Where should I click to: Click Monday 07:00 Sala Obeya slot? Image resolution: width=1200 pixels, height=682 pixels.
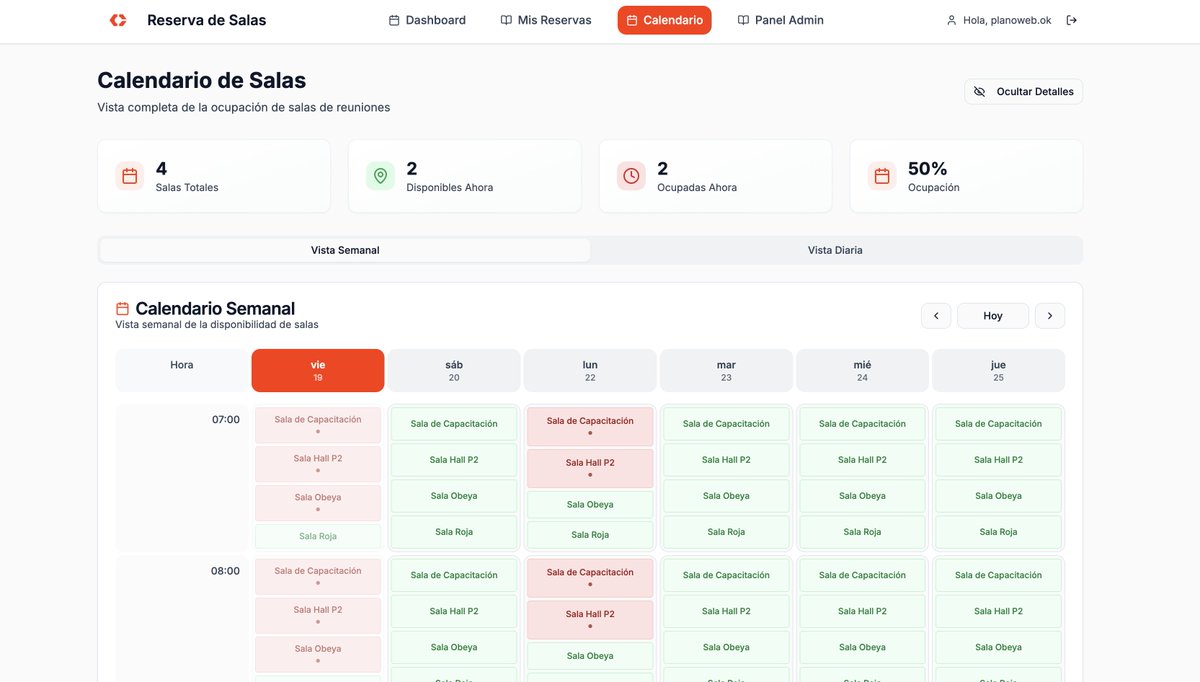[x=590, y=504]
